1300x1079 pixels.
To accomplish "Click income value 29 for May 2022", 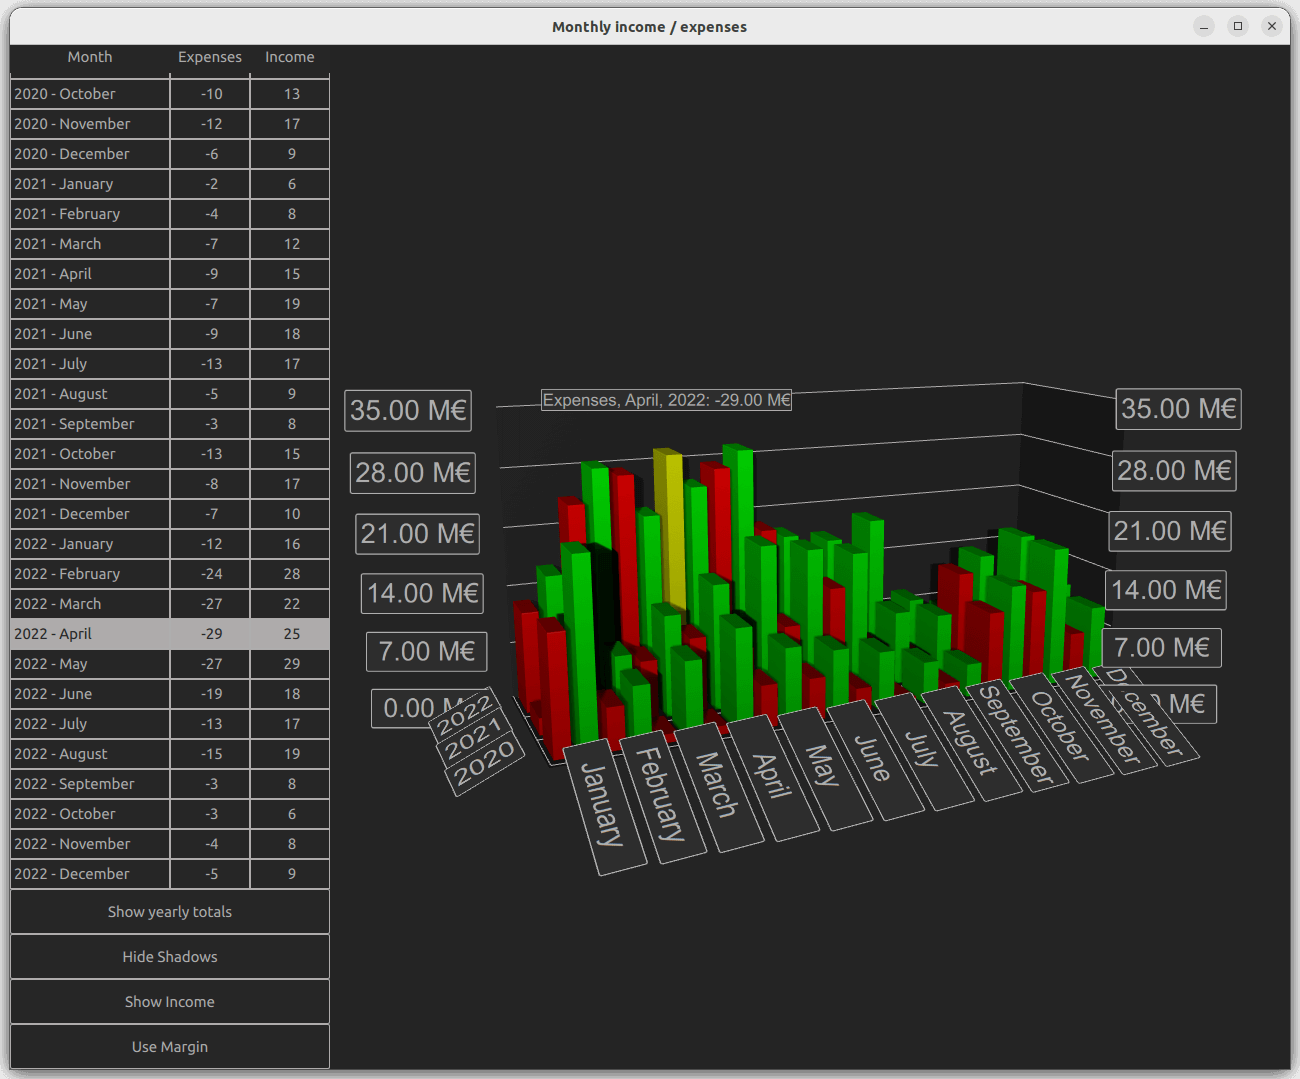I will (291, 664).
